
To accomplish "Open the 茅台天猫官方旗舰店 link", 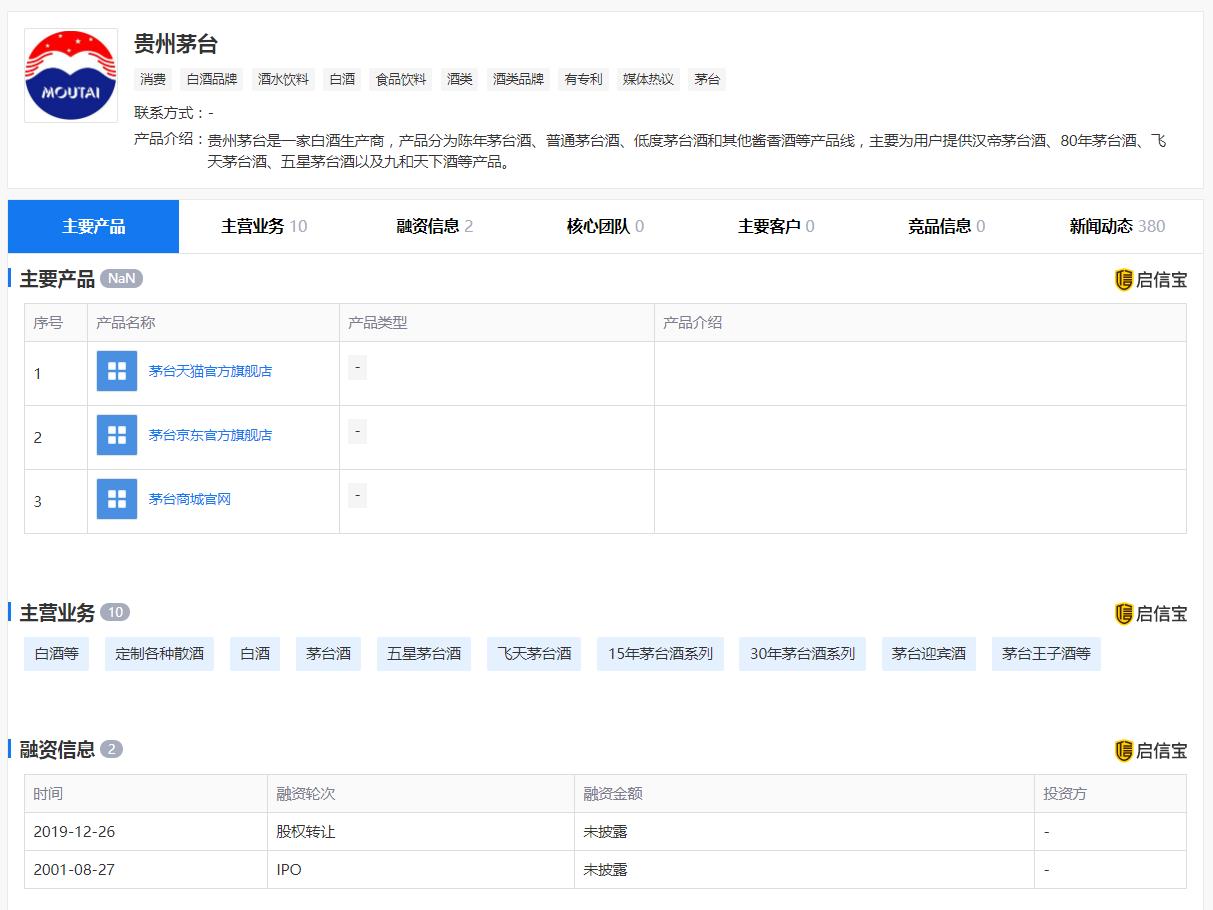I will pyautogui.click(x=210, y=371).
